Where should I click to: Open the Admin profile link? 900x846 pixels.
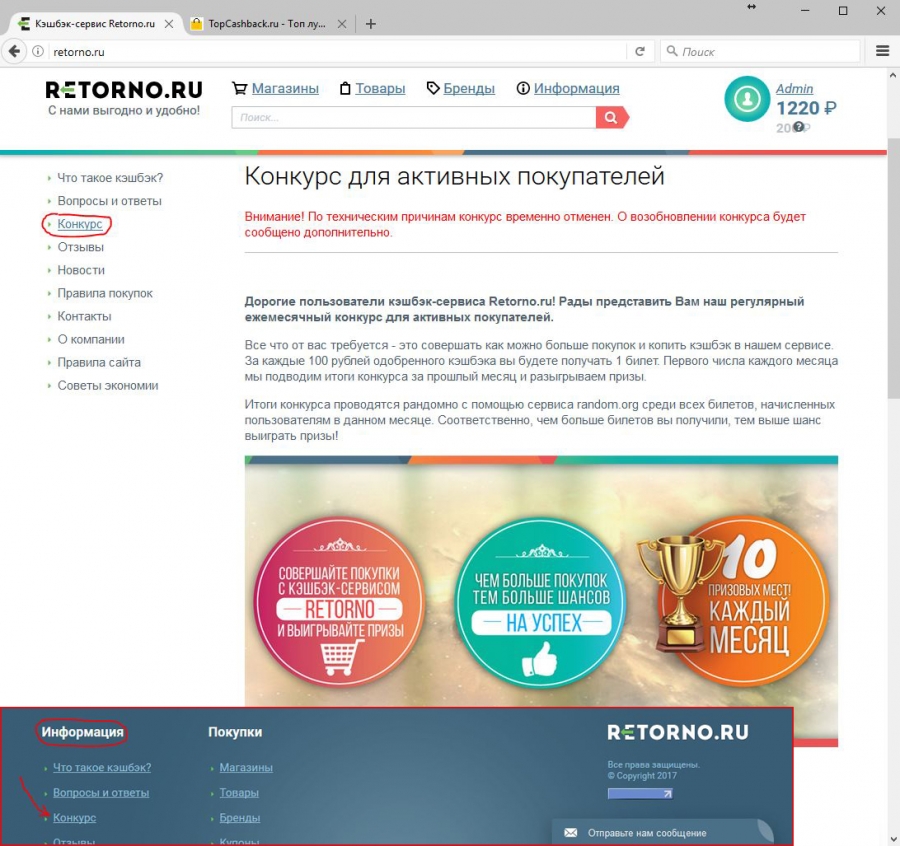[x=794, y=88]
